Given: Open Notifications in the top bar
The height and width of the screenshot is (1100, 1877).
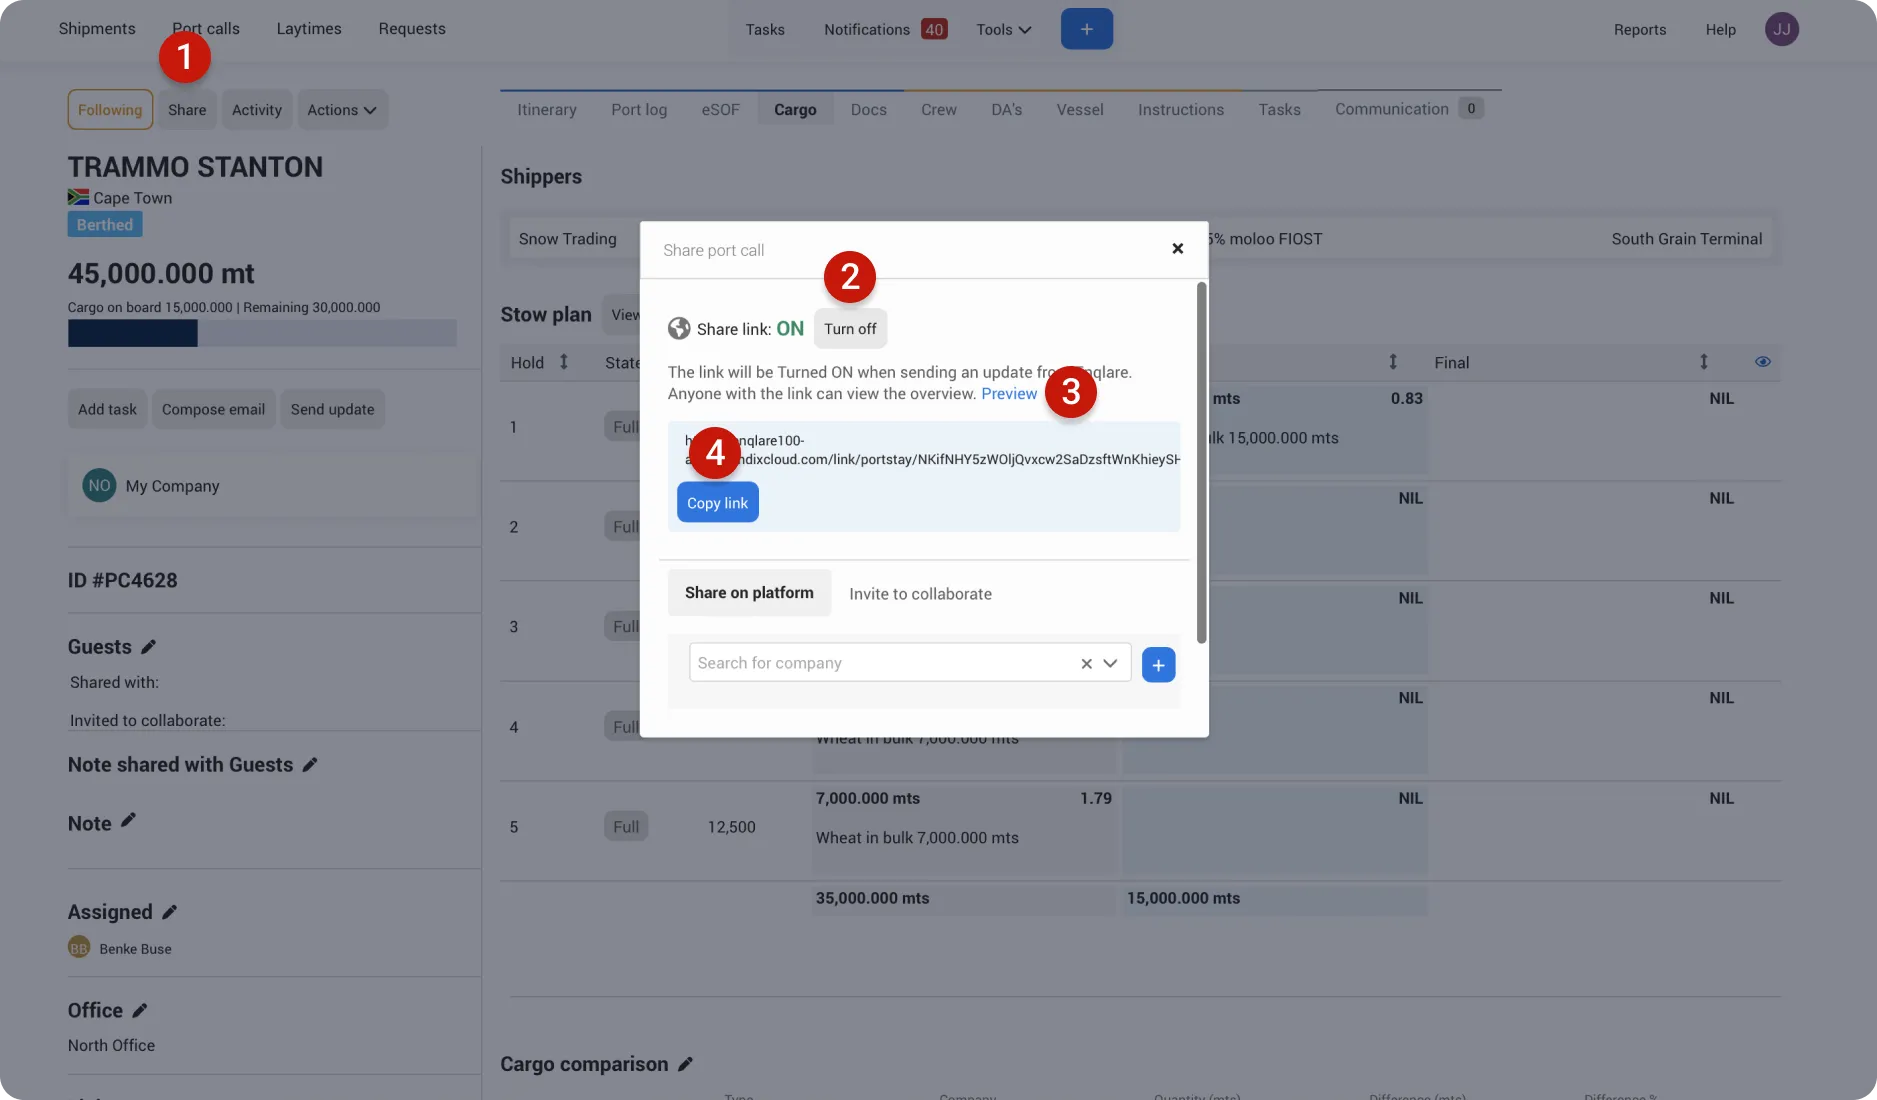Looking at the screenshot, I should [885, 30].
